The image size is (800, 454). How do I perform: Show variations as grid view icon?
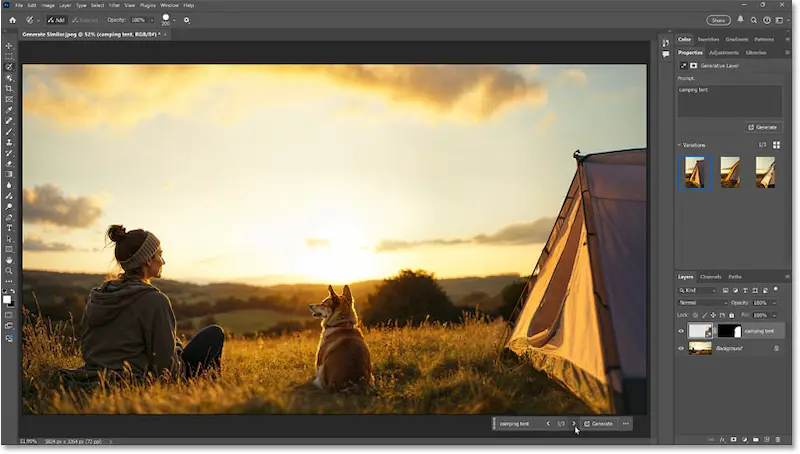click(x=777, y=145)
